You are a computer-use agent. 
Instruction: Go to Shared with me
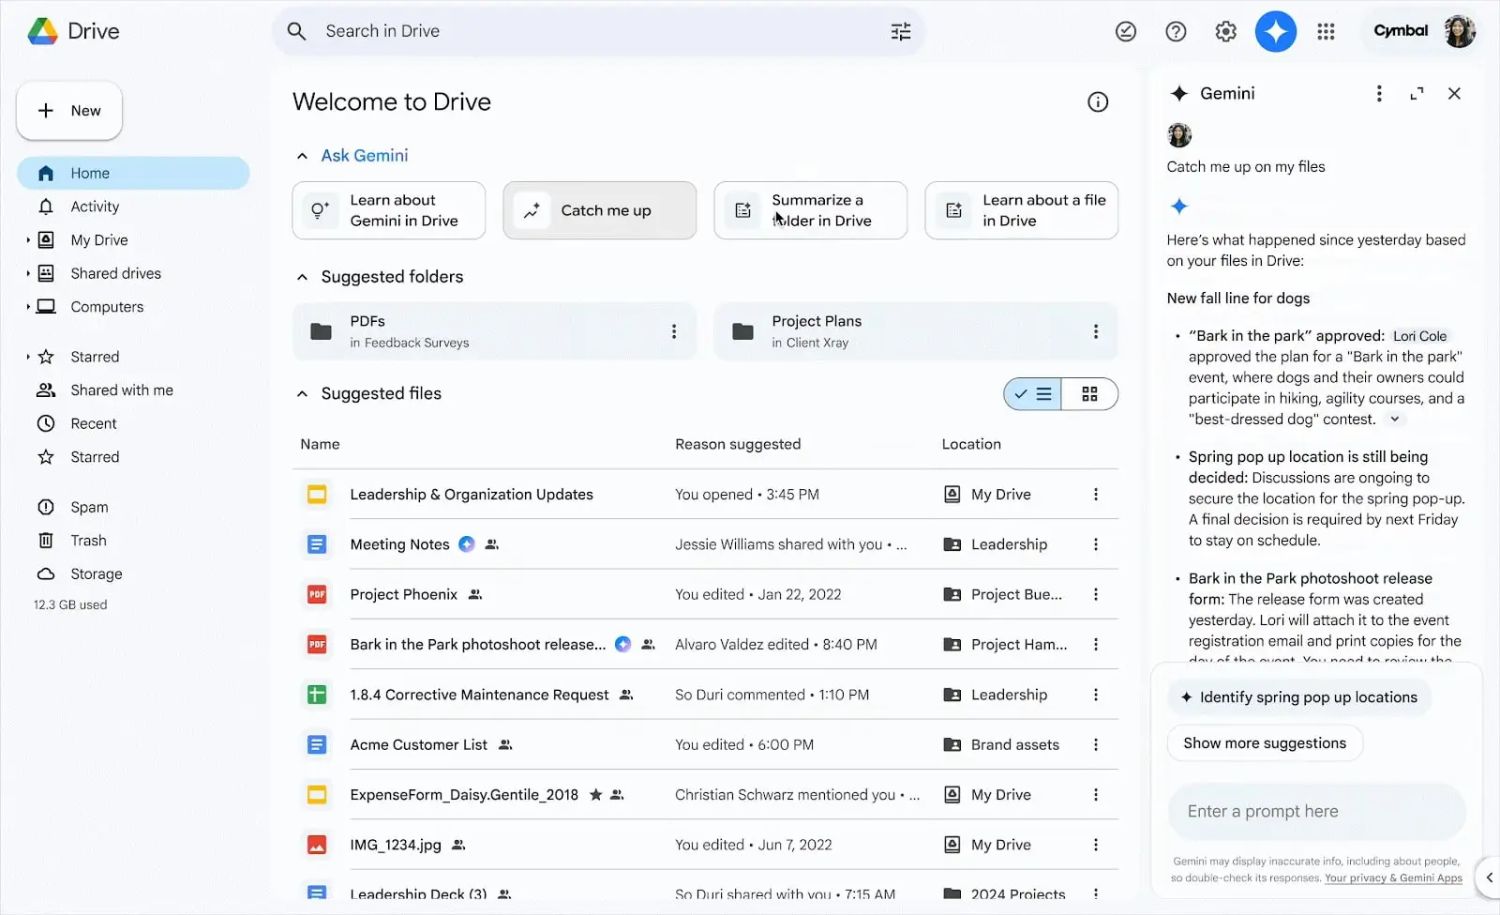point(121,390)
